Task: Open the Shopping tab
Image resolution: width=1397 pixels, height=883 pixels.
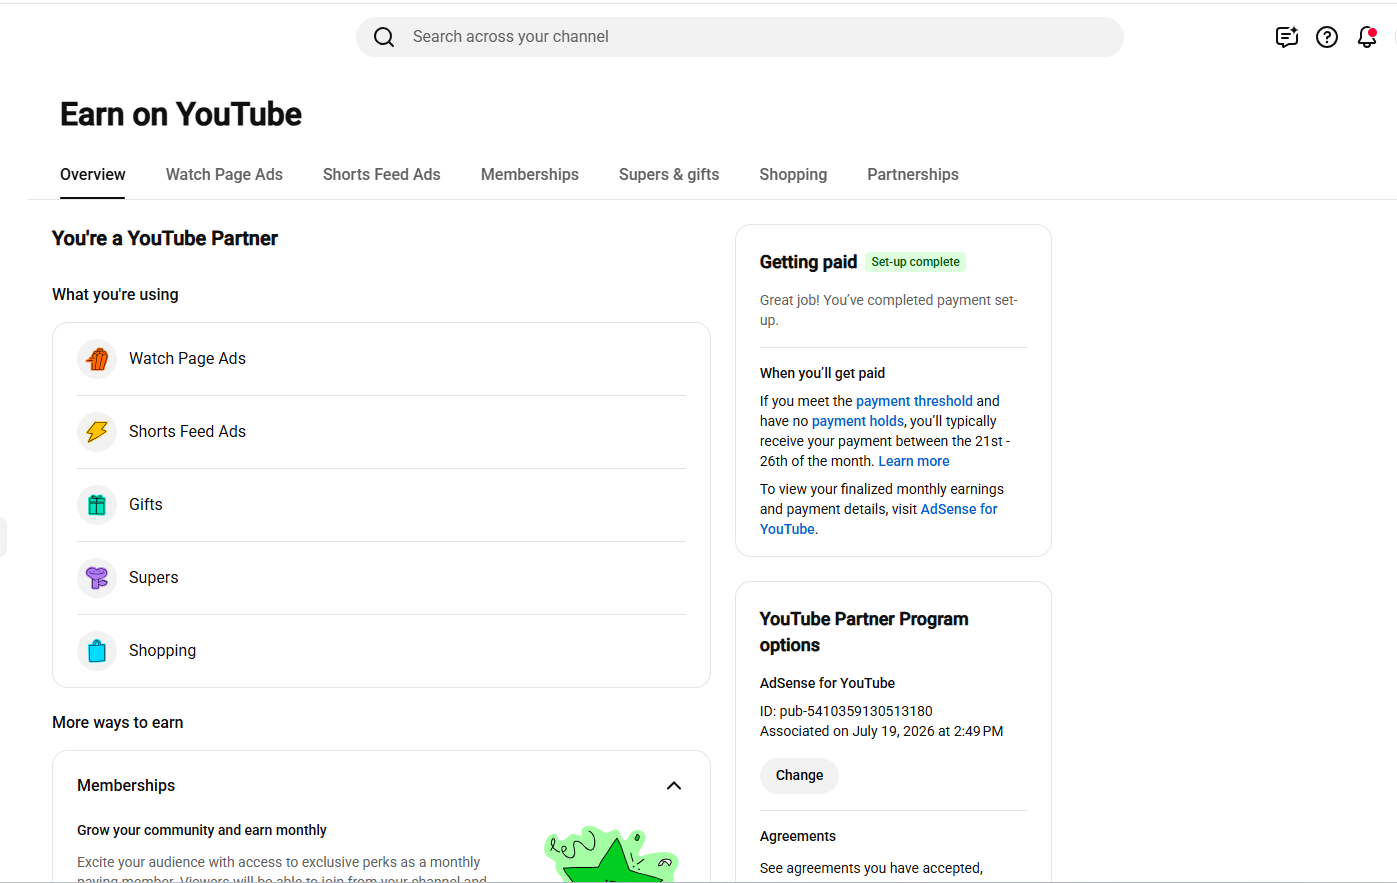Action: [793, 174]
